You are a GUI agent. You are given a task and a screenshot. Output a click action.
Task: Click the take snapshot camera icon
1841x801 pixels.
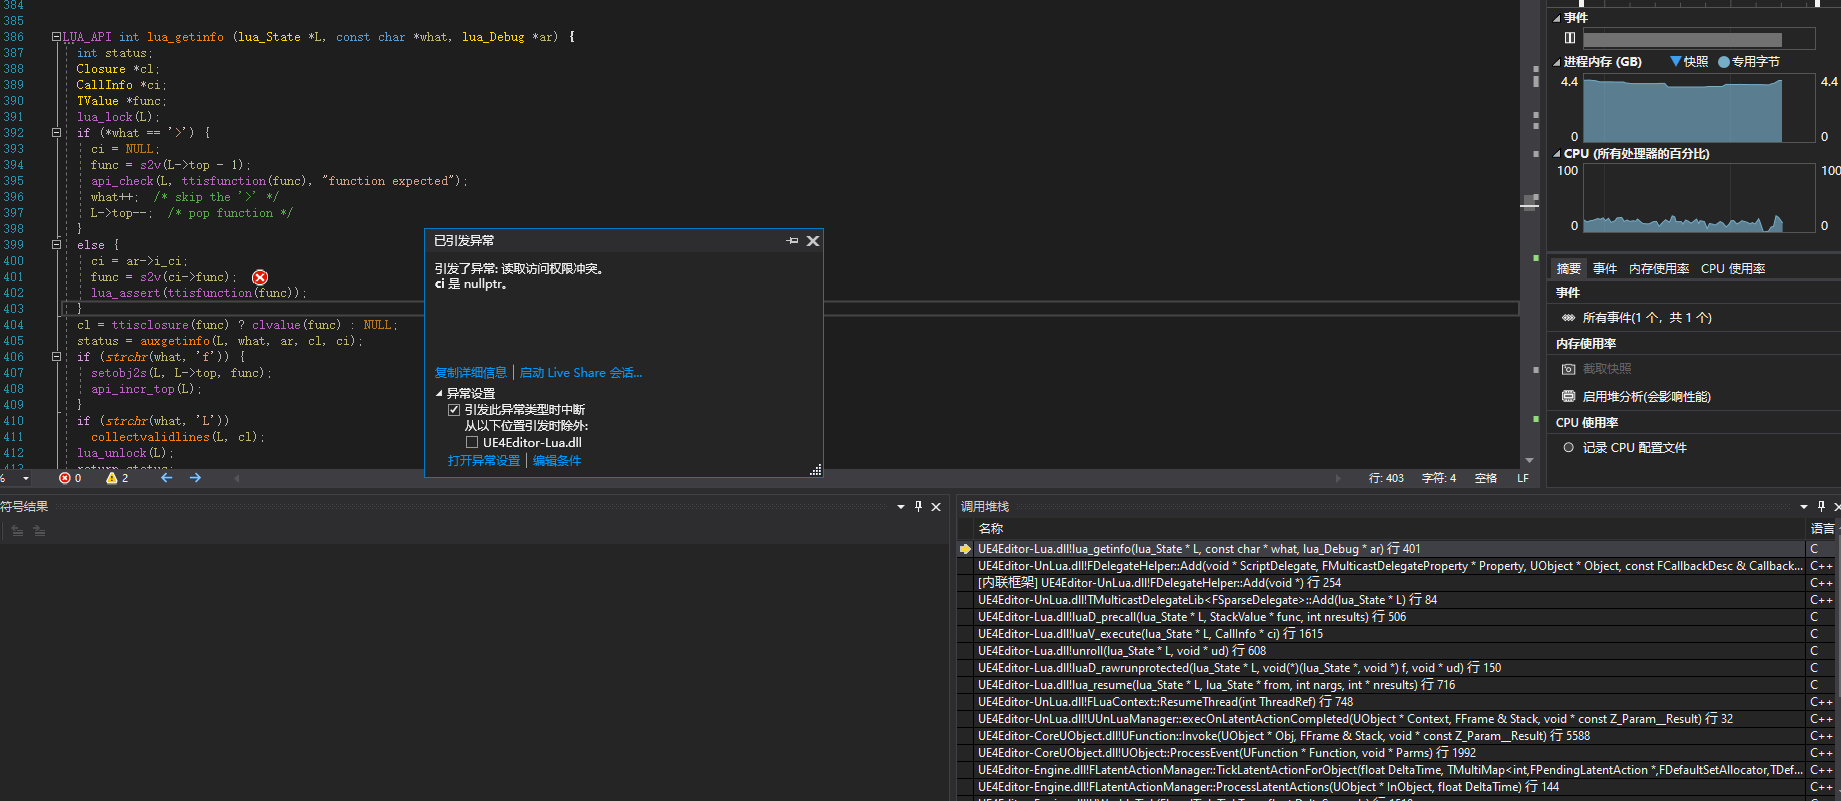[x=1568, y=369]
